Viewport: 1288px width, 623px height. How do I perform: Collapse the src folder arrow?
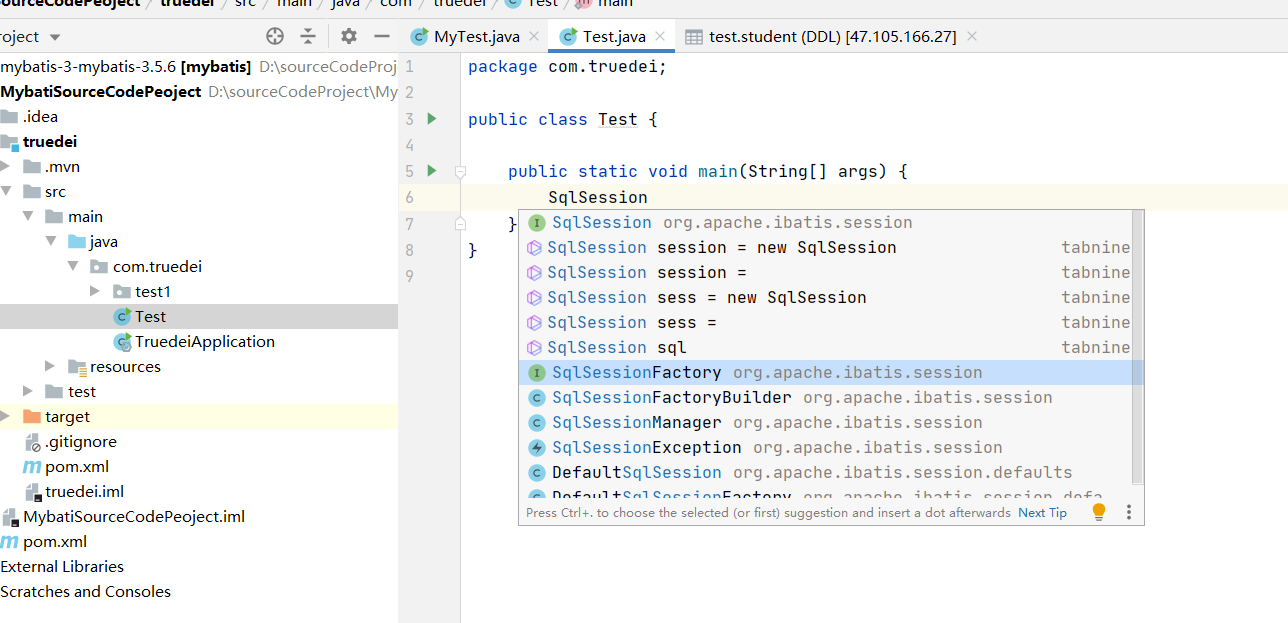[x=6, y=192]
